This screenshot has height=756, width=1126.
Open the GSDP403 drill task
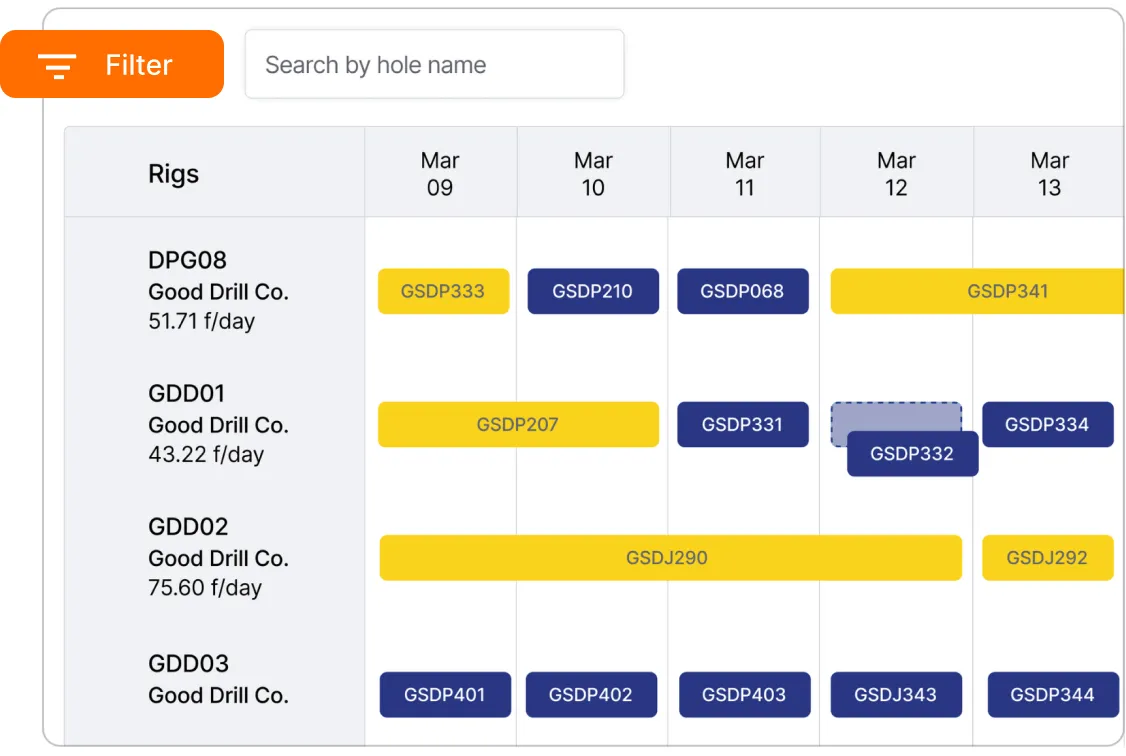[x=744, y=694]
